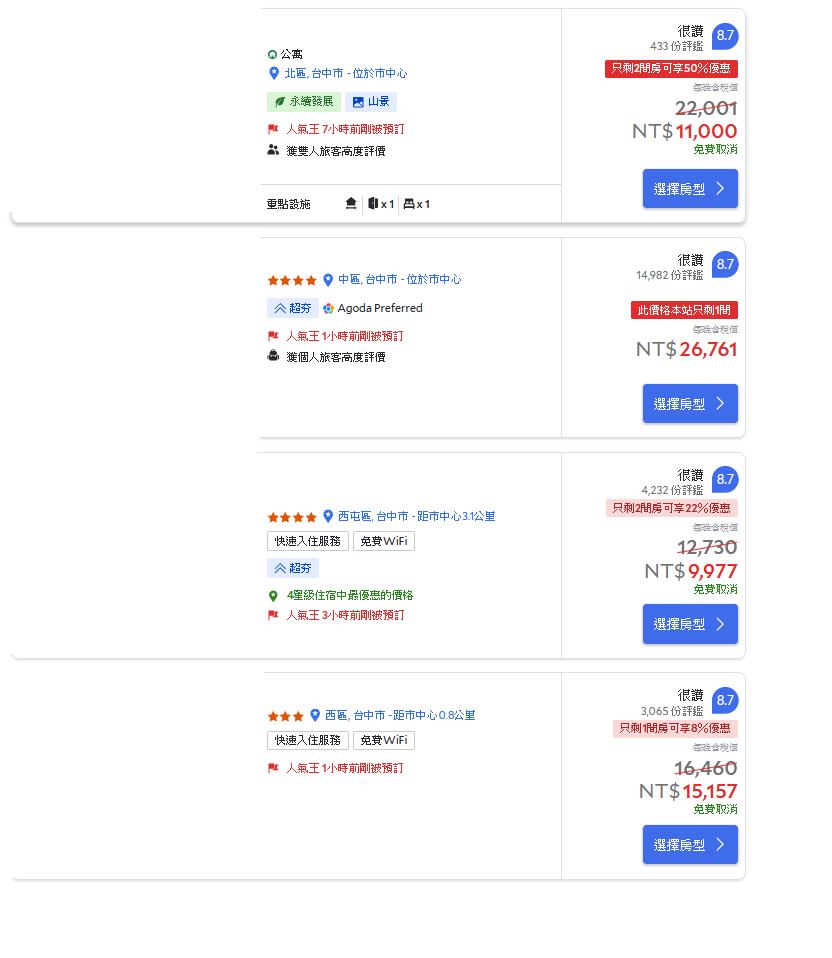This screenshot has height=958, width=832.
Task: Click the 免費WiFi tag in 西區 listing
Action: (x=384, y=740)
